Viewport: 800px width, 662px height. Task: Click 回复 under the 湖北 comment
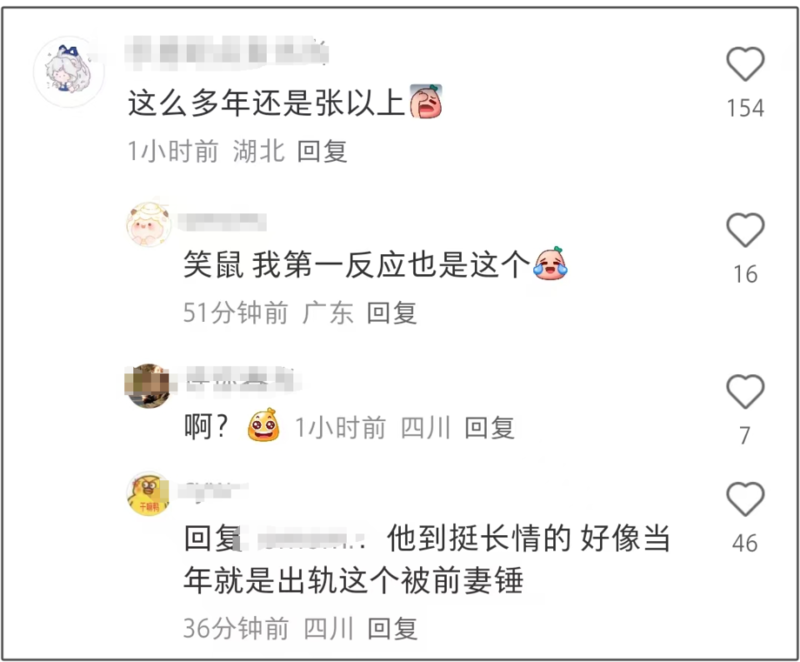(x=322, y=151)
